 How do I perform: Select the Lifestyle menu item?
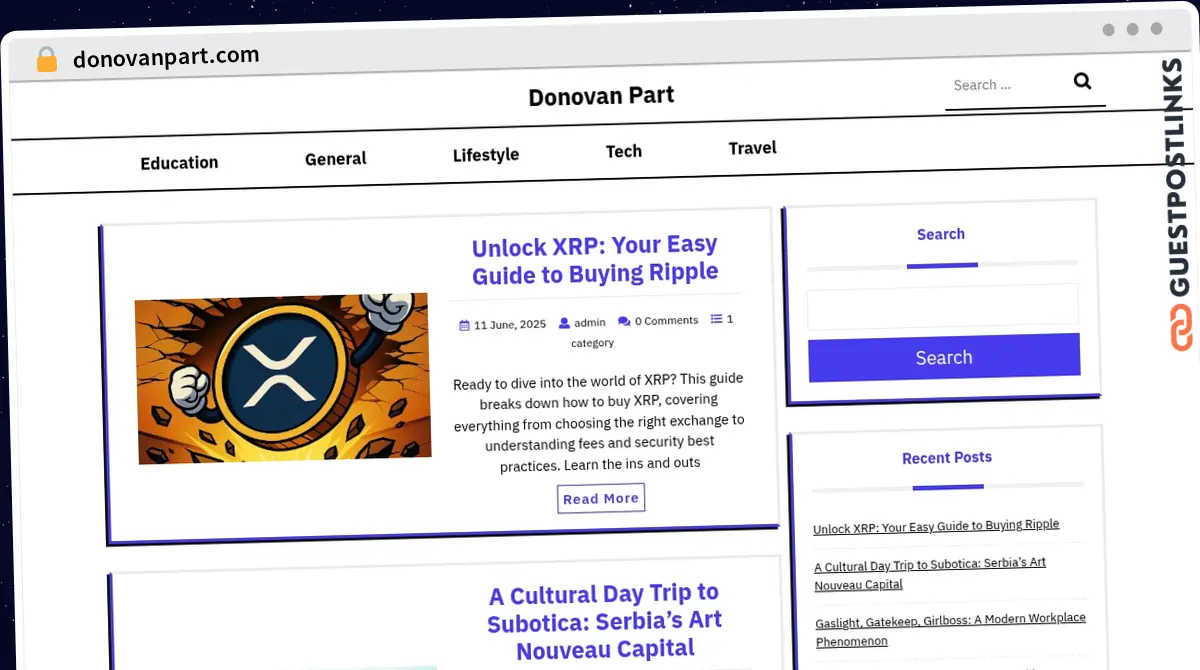pyautogui.click(x=486, y=155)
